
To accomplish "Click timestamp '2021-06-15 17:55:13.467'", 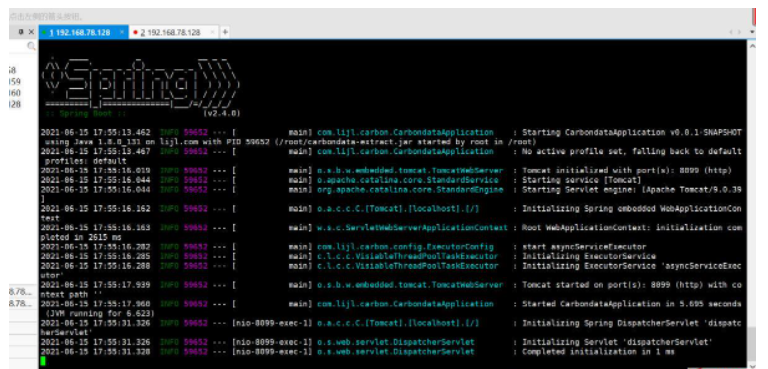I will 96,151.
